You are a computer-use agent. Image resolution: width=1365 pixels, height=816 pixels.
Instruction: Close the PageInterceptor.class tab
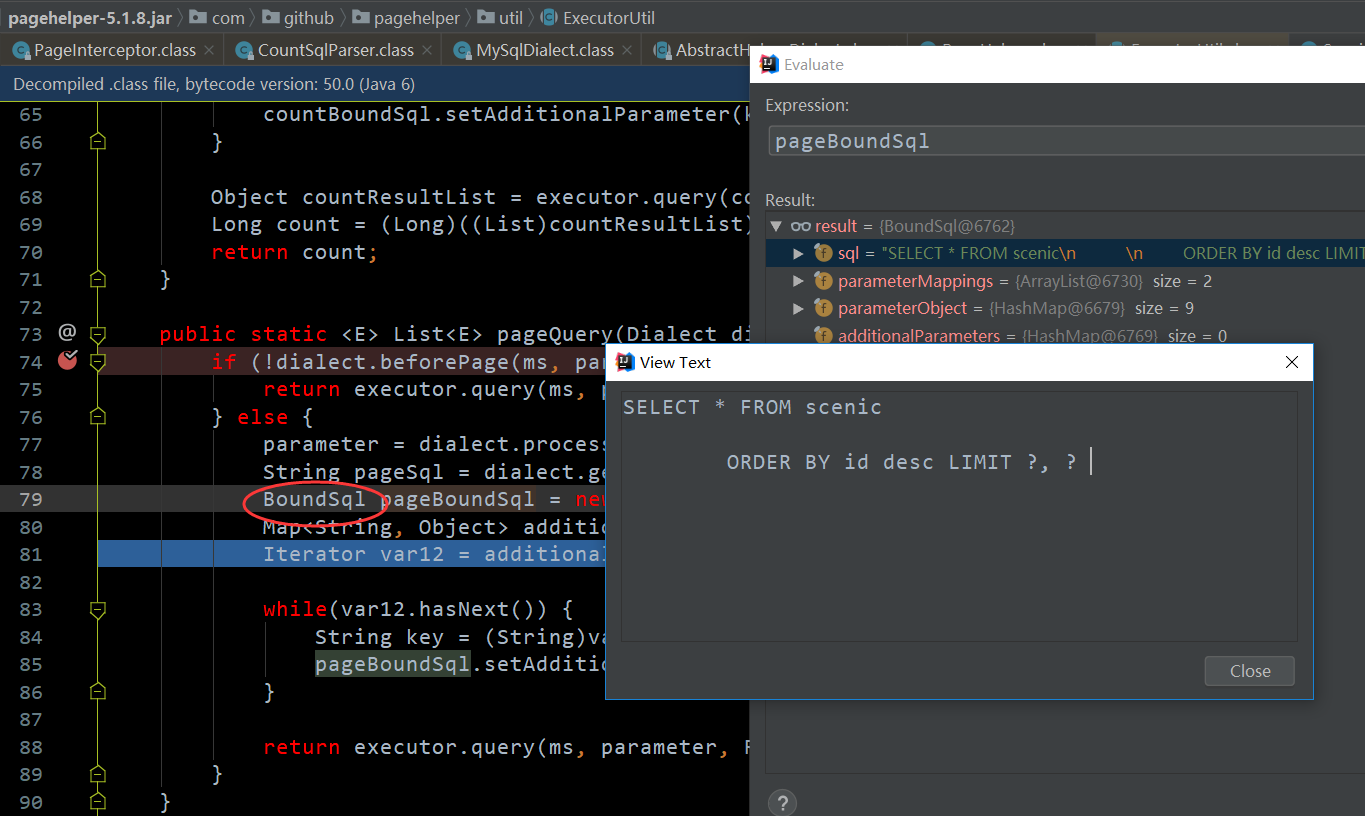(x=208, y=50)
